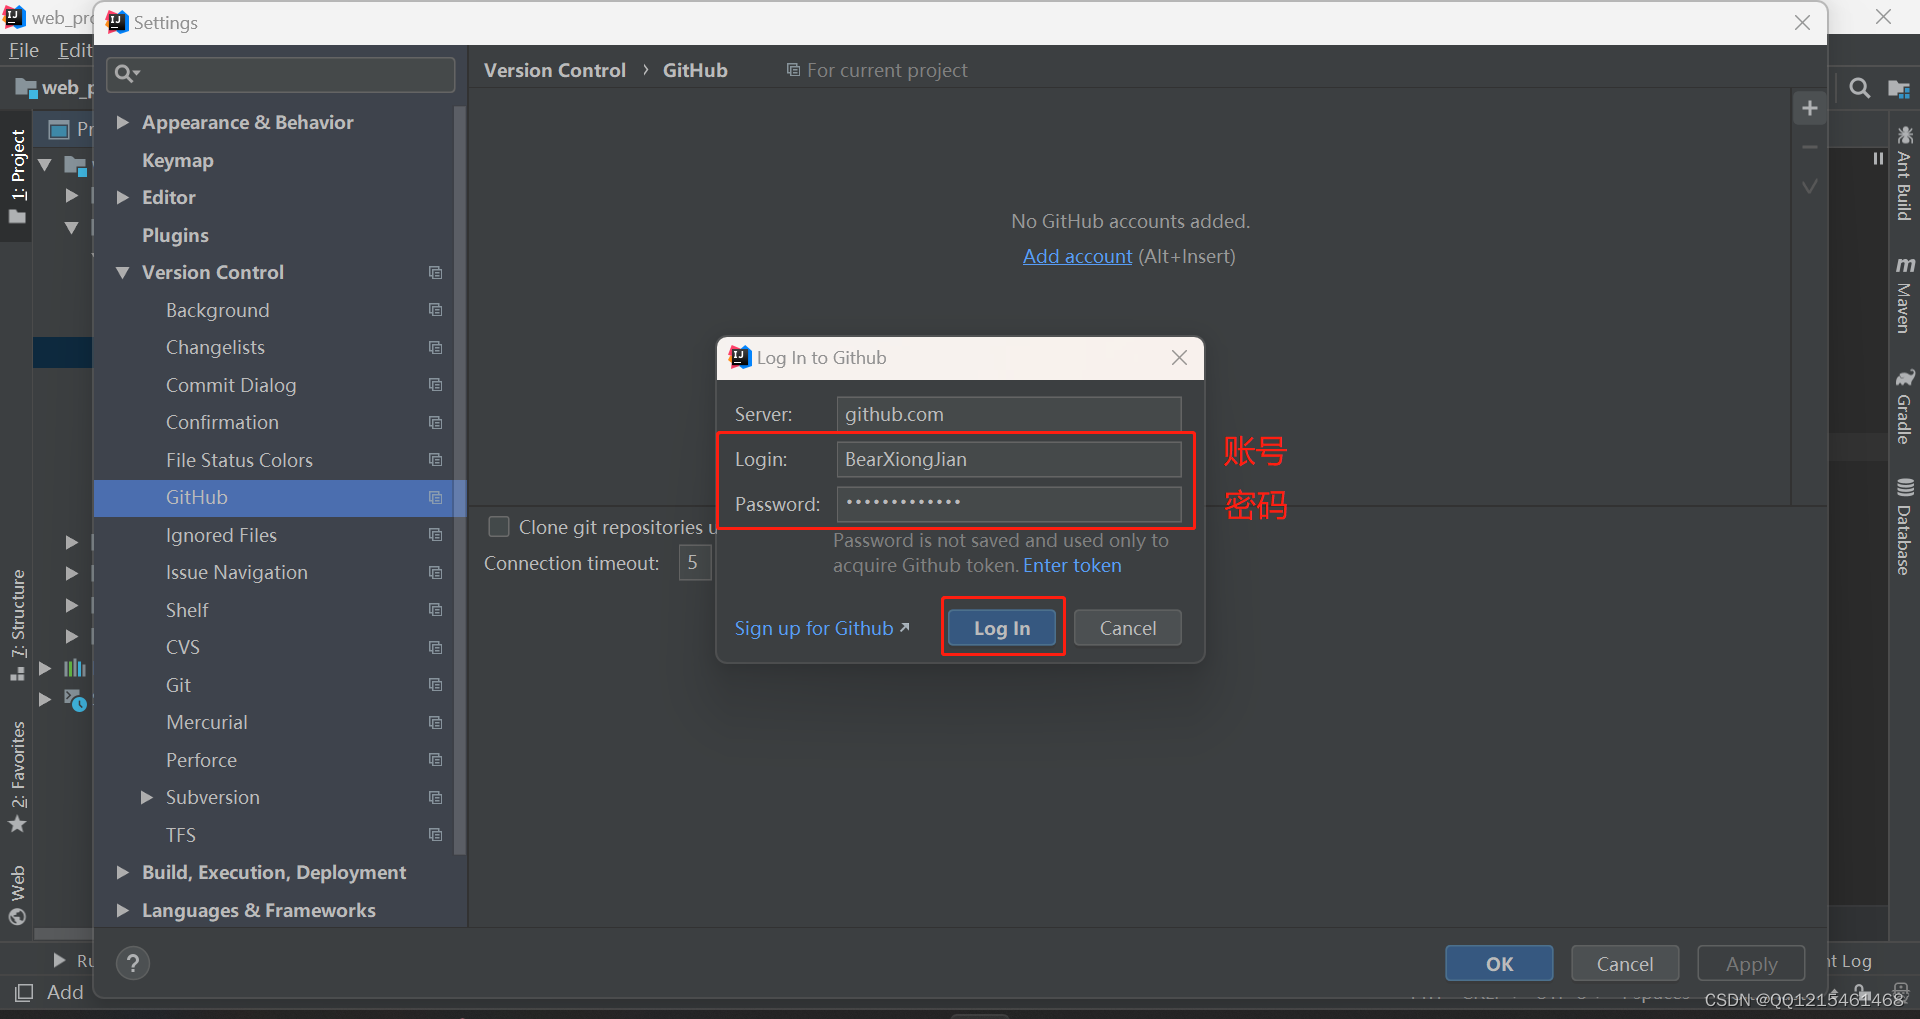Image resolution: width=1920 pixels, height=1019 pixels.
Task: Click the IDE search everywhere magnifier icon
Action: click(1860, 88)
